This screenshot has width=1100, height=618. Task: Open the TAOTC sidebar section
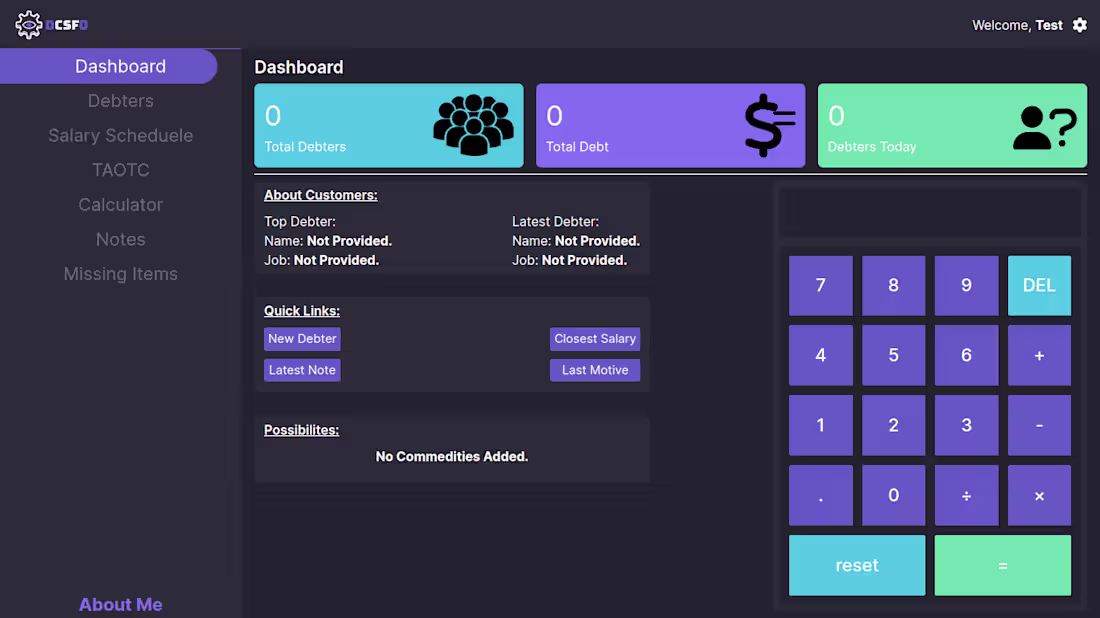click(120, 170)
